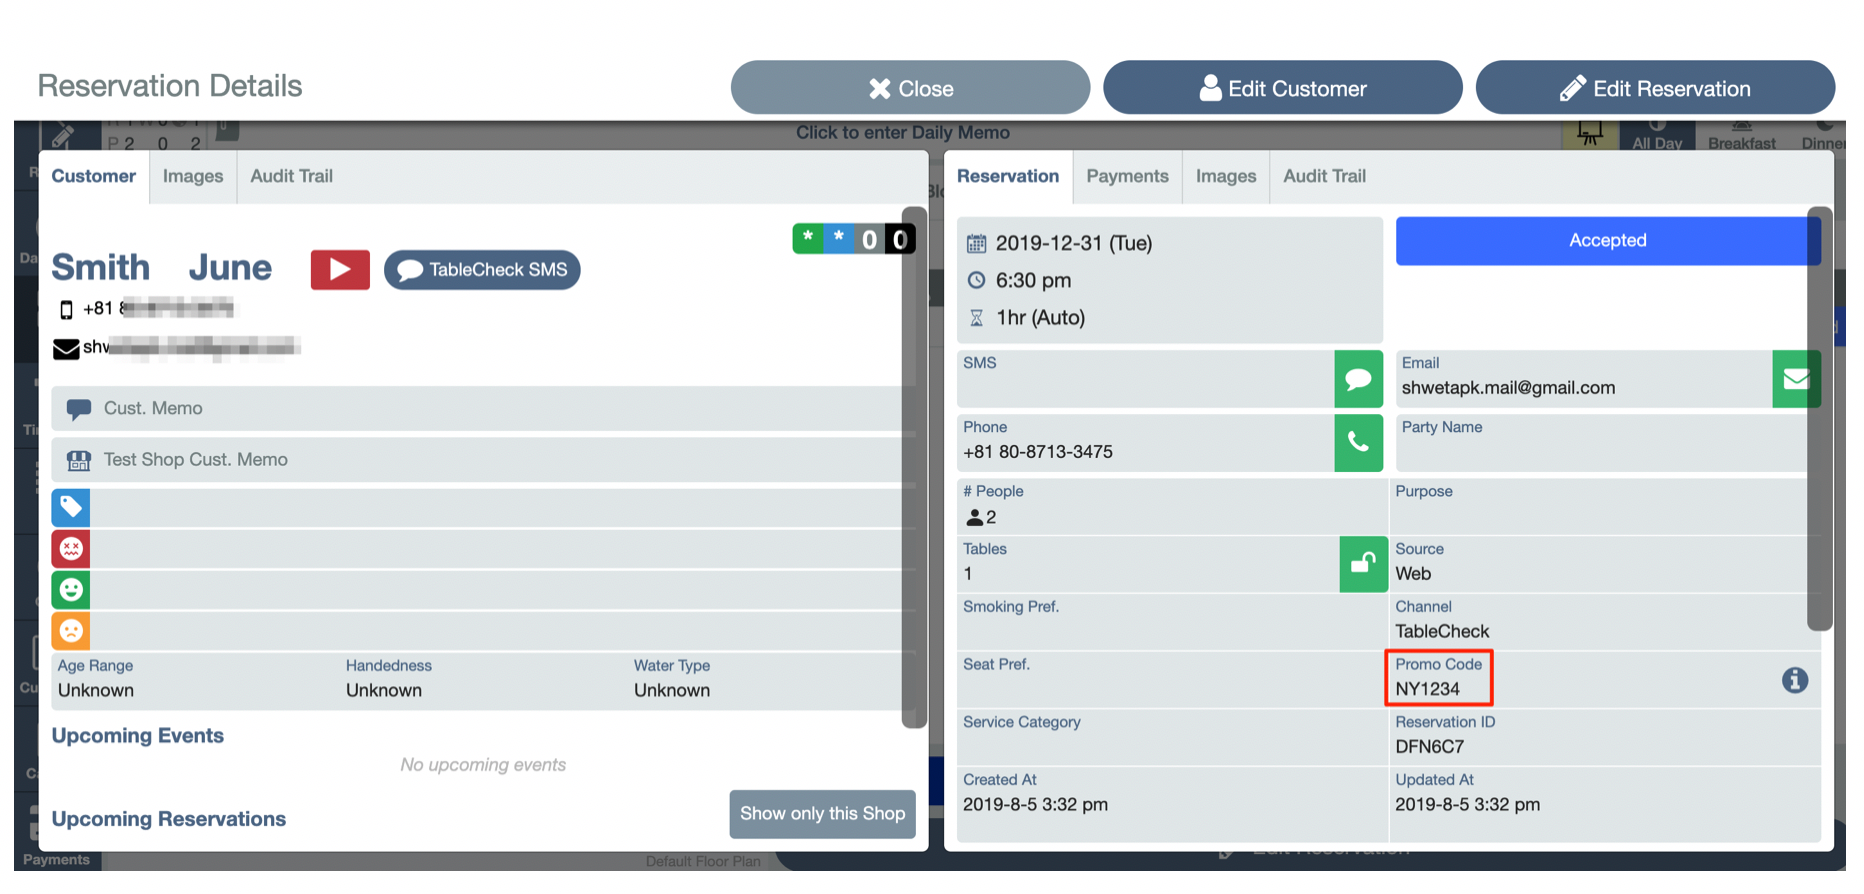
Task: Click the blue Accepted status button
Action: pyautogui.click(x=1607, y=241)
